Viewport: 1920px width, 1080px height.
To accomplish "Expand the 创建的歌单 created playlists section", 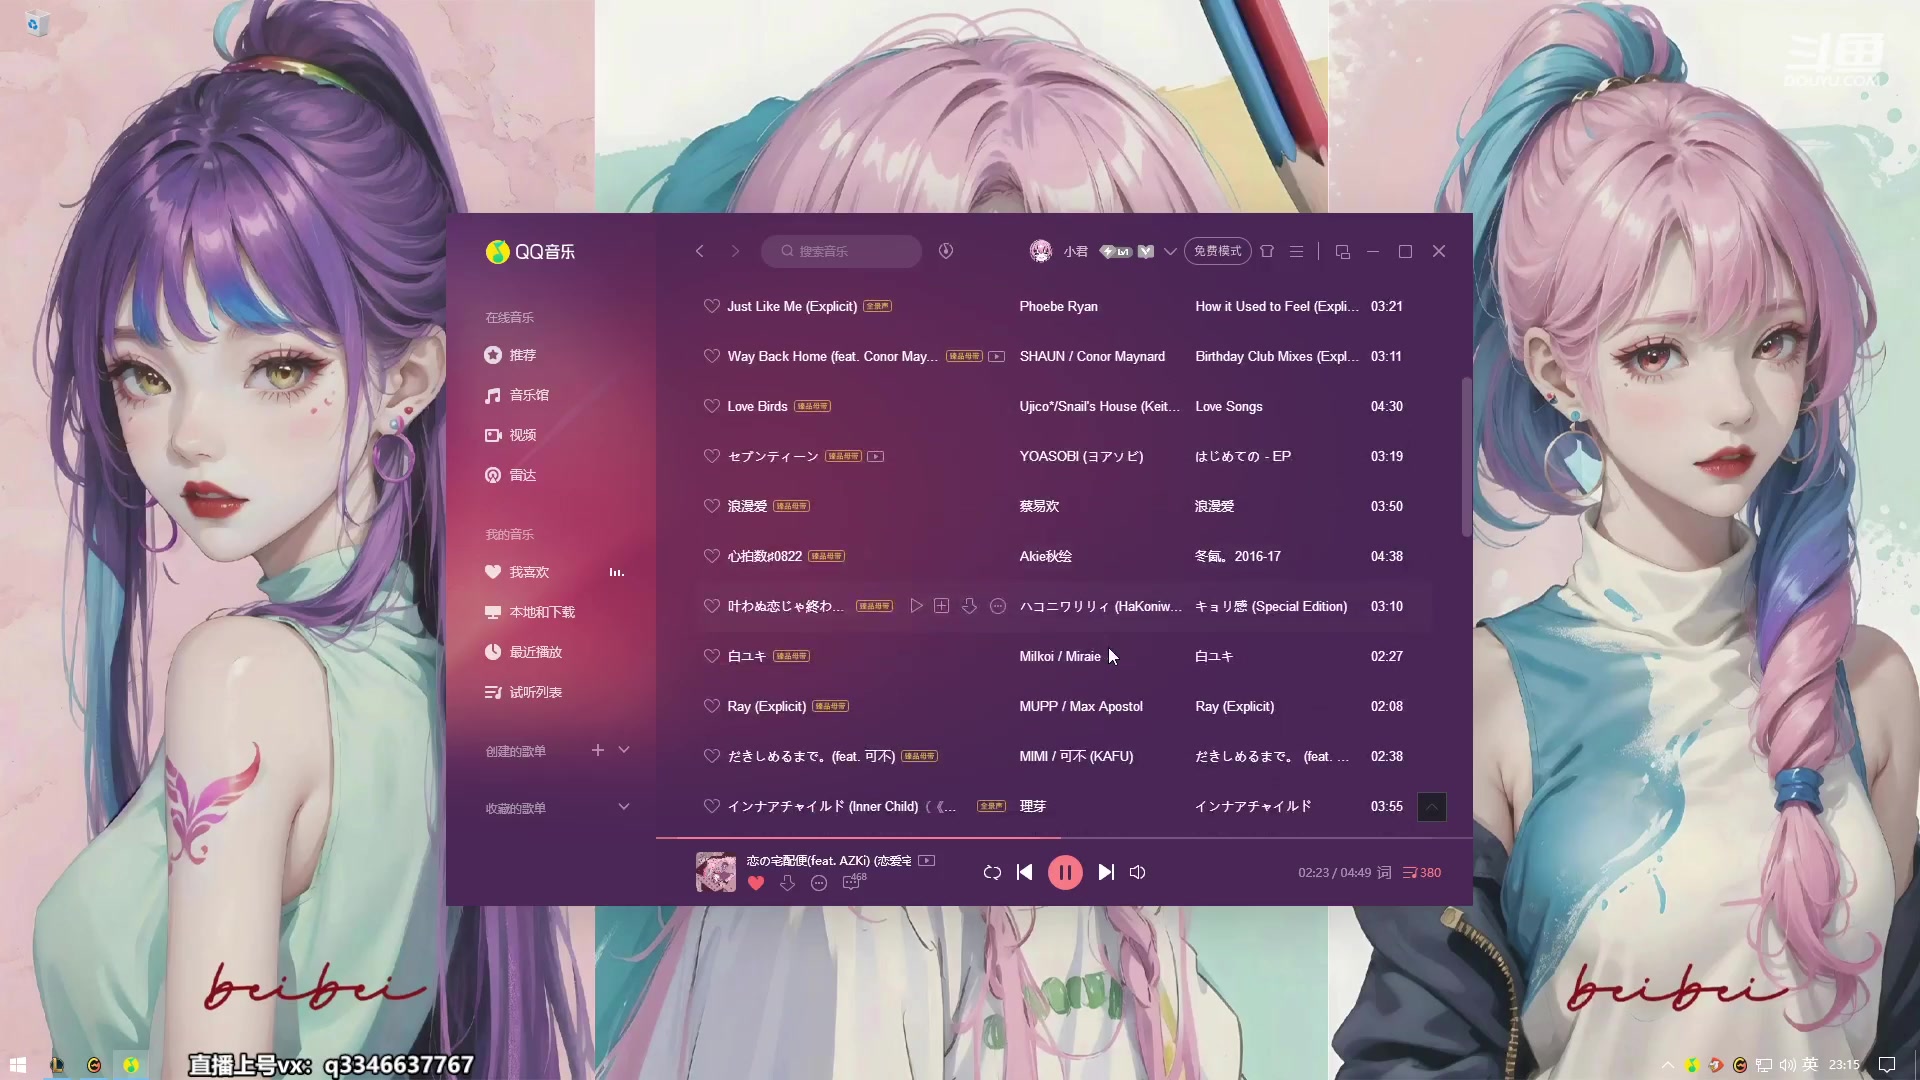I will [624, 750].
